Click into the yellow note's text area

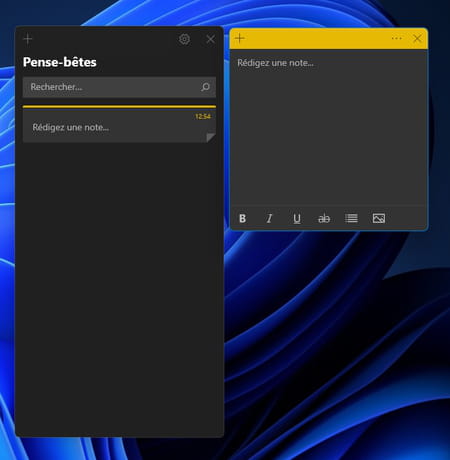329,127
